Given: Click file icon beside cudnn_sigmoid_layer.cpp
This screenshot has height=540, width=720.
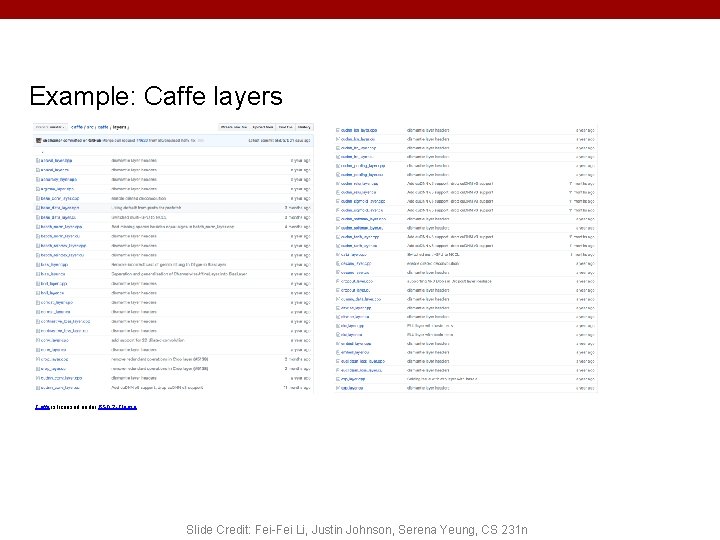Looking at the screenshot, I should pos(338,201).
